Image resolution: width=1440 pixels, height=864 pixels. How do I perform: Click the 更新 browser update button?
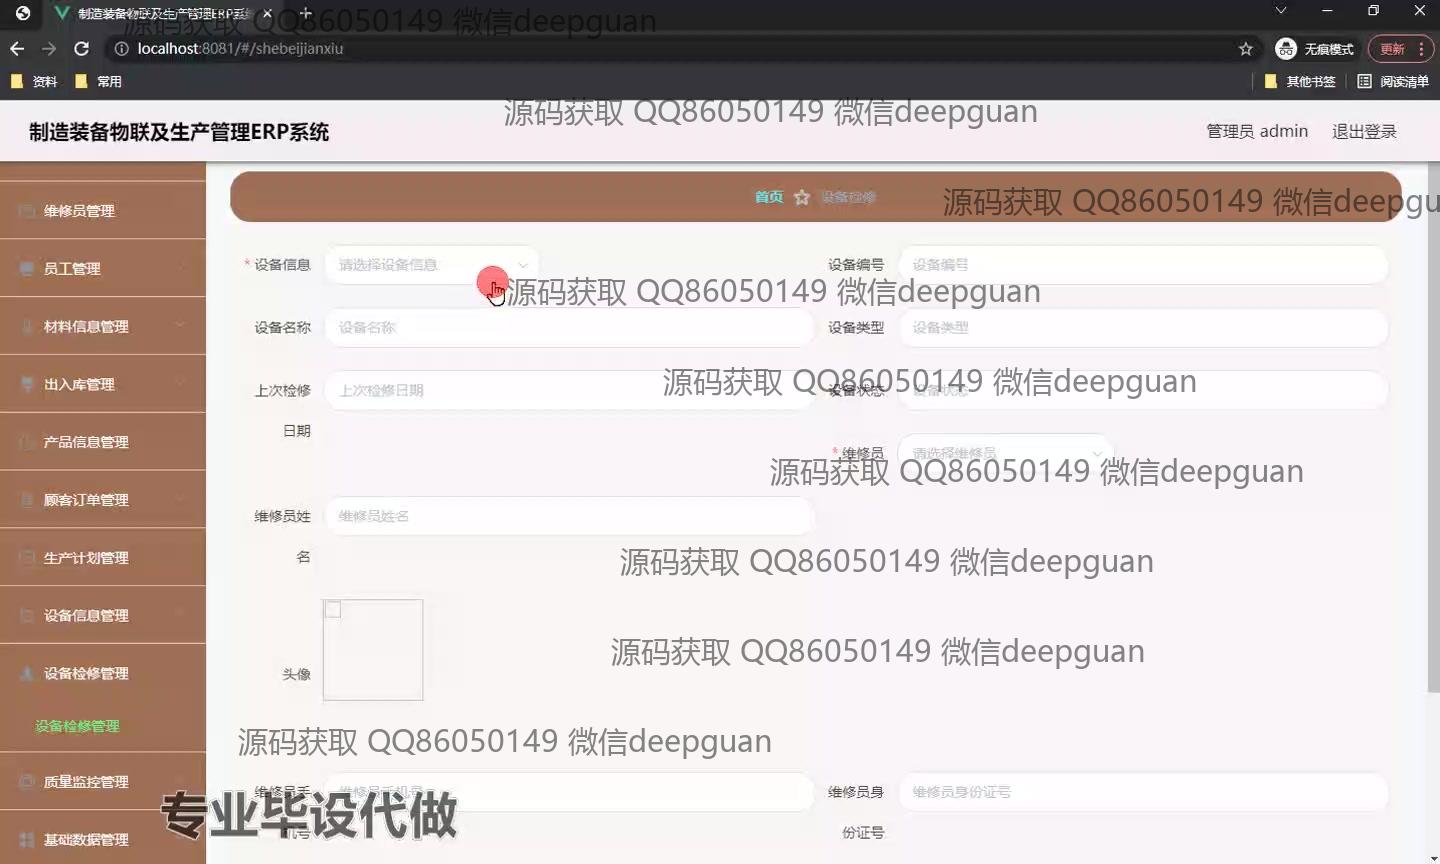point(1392,48)
